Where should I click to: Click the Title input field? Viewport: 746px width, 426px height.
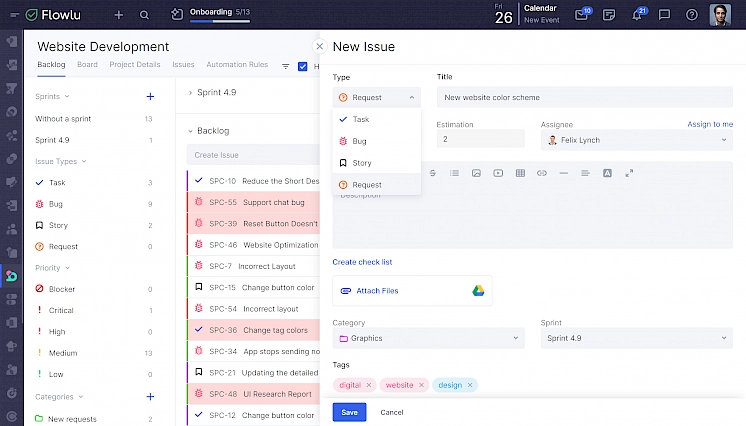[x=585, y=98]
